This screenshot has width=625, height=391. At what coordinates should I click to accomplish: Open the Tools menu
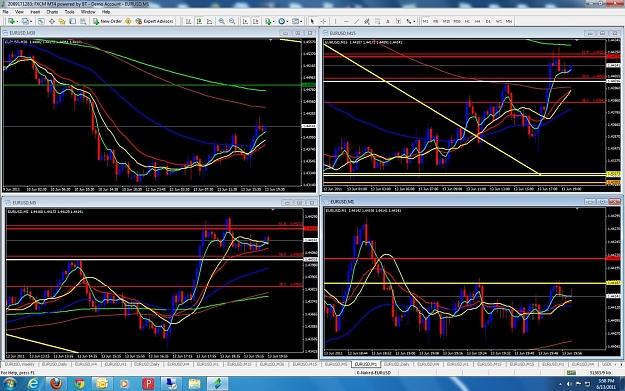(69, 12)
